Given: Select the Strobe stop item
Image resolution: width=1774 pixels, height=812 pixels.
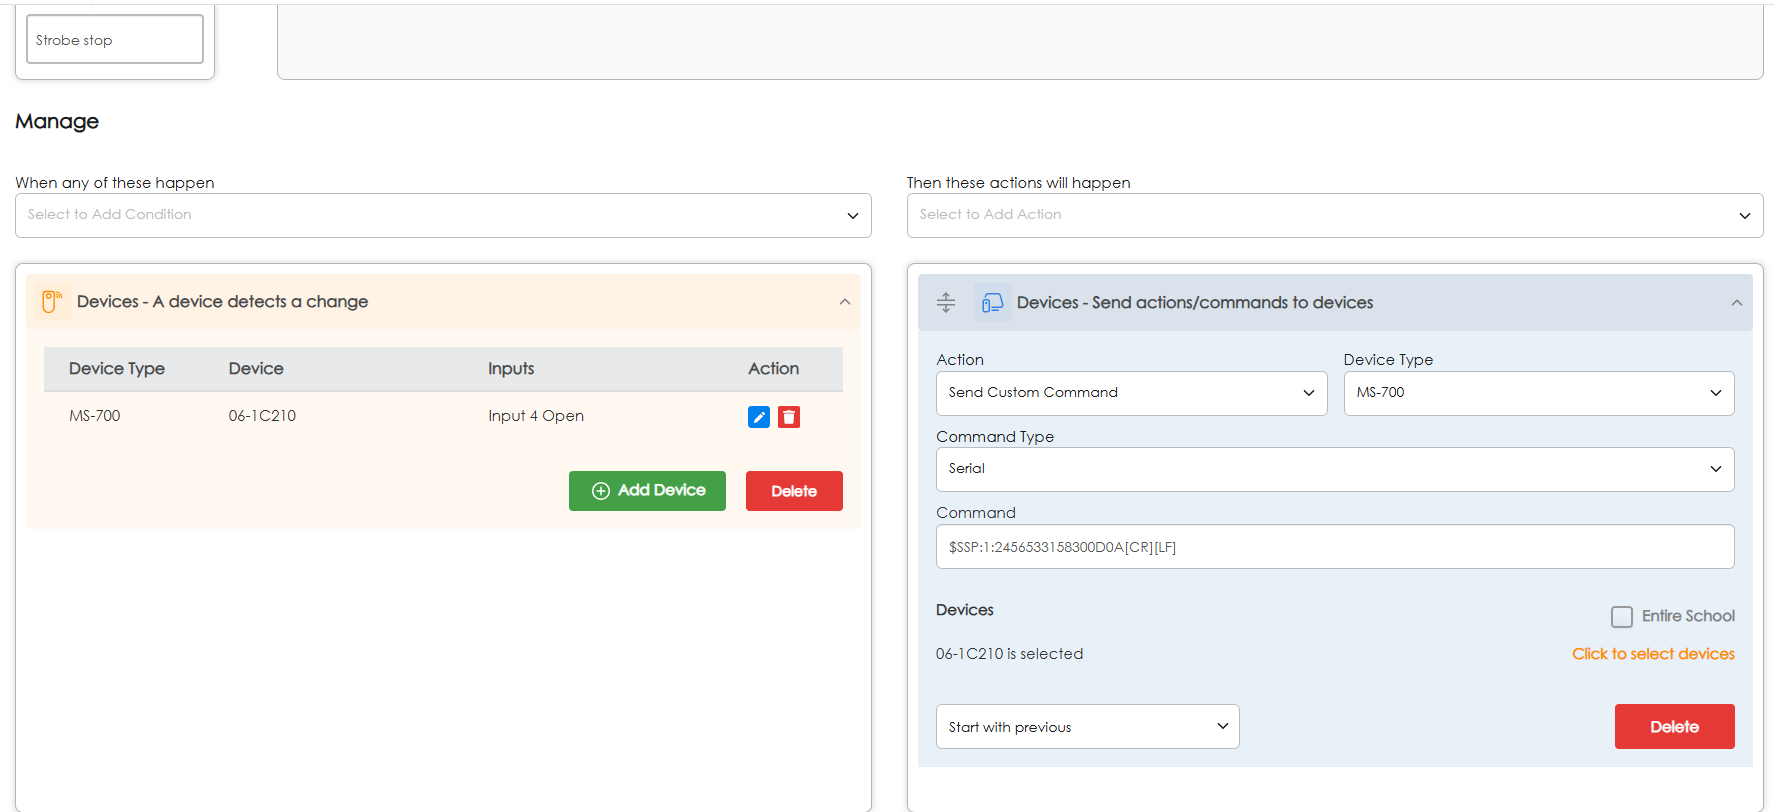Looking at the screenshot, I should 115,39.
